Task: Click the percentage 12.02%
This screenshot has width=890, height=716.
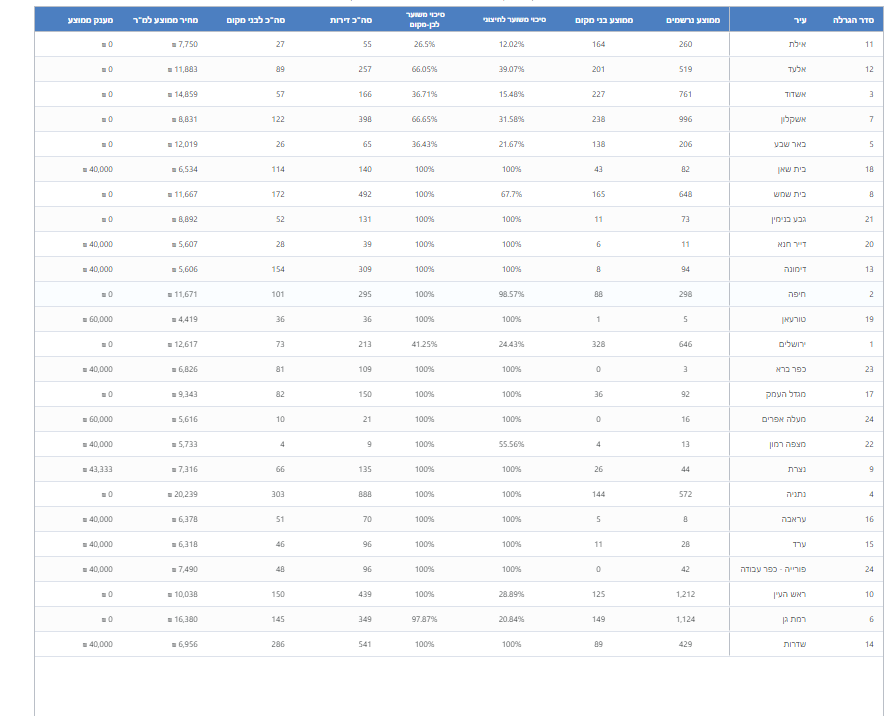Action: 511,44
